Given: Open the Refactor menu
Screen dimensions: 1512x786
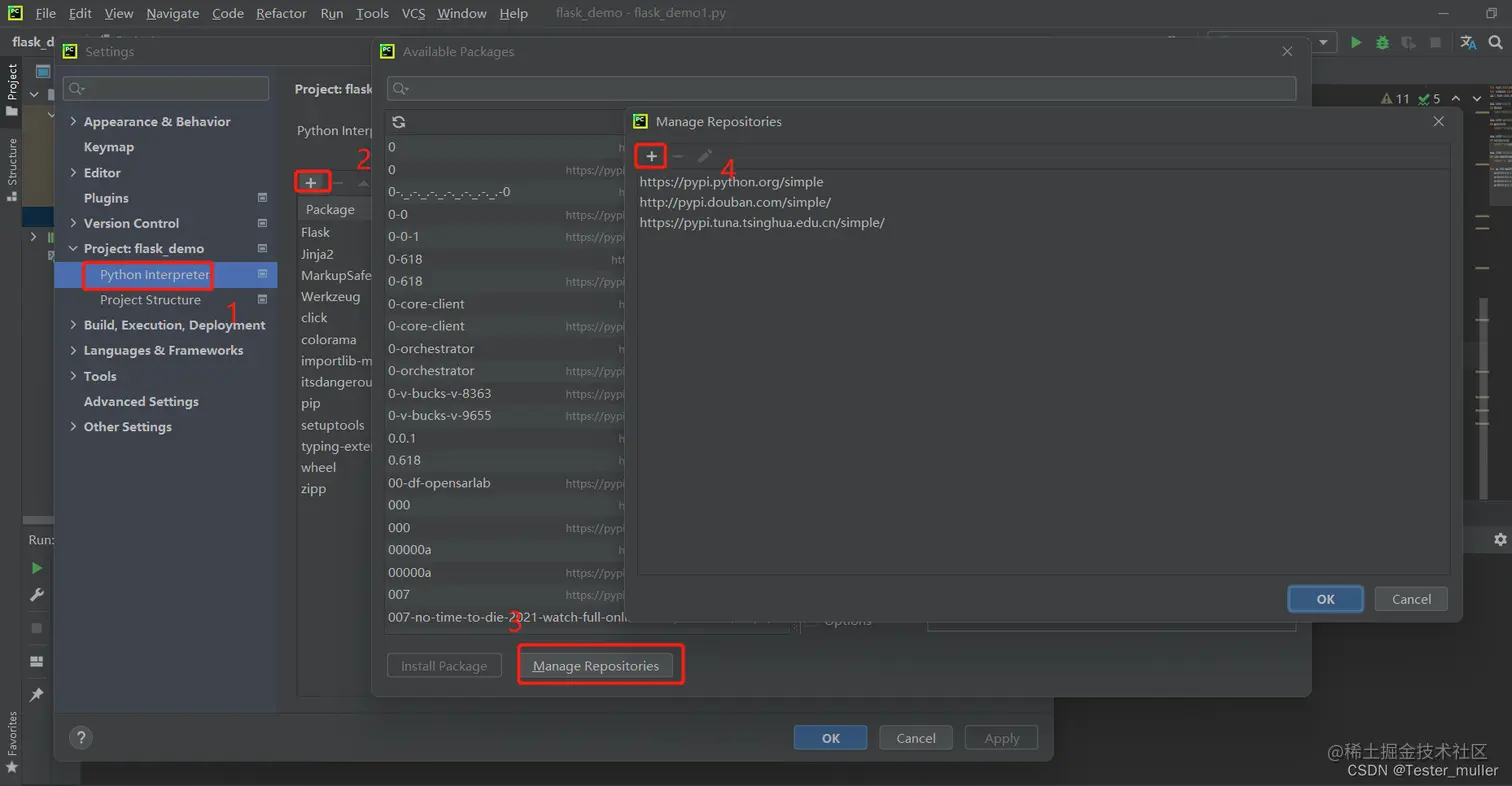Looking at the screenshot, I should [x=281, y=13].
